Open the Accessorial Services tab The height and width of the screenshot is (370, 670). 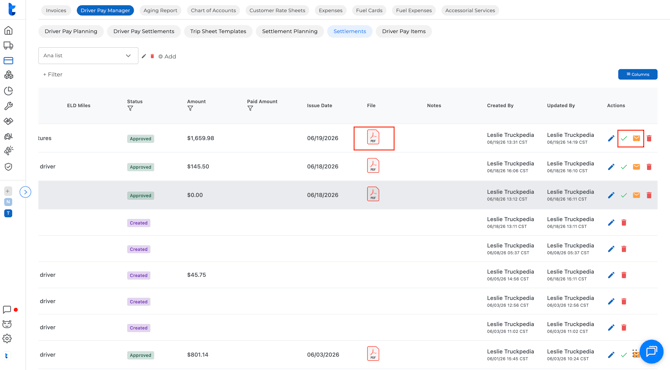pyautogui.click(x=470, y=10)
